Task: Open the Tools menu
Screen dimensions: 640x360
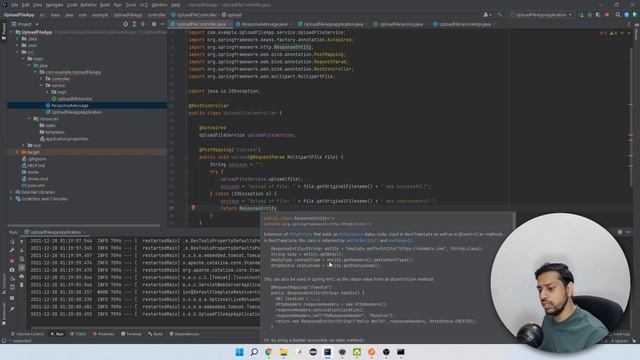Action: [131, 5]
